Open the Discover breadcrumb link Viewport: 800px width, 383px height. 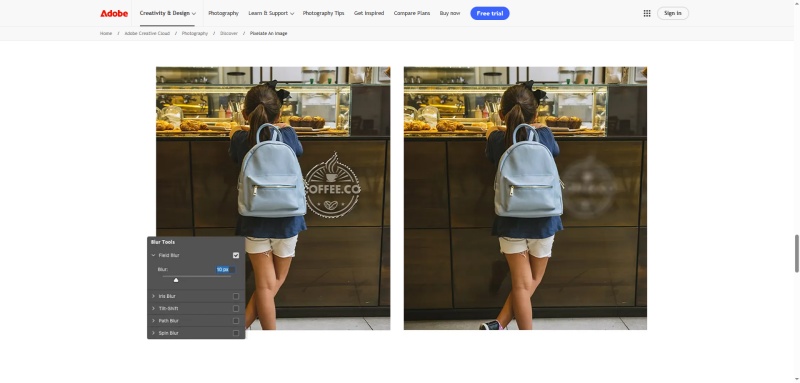(229, 33)
